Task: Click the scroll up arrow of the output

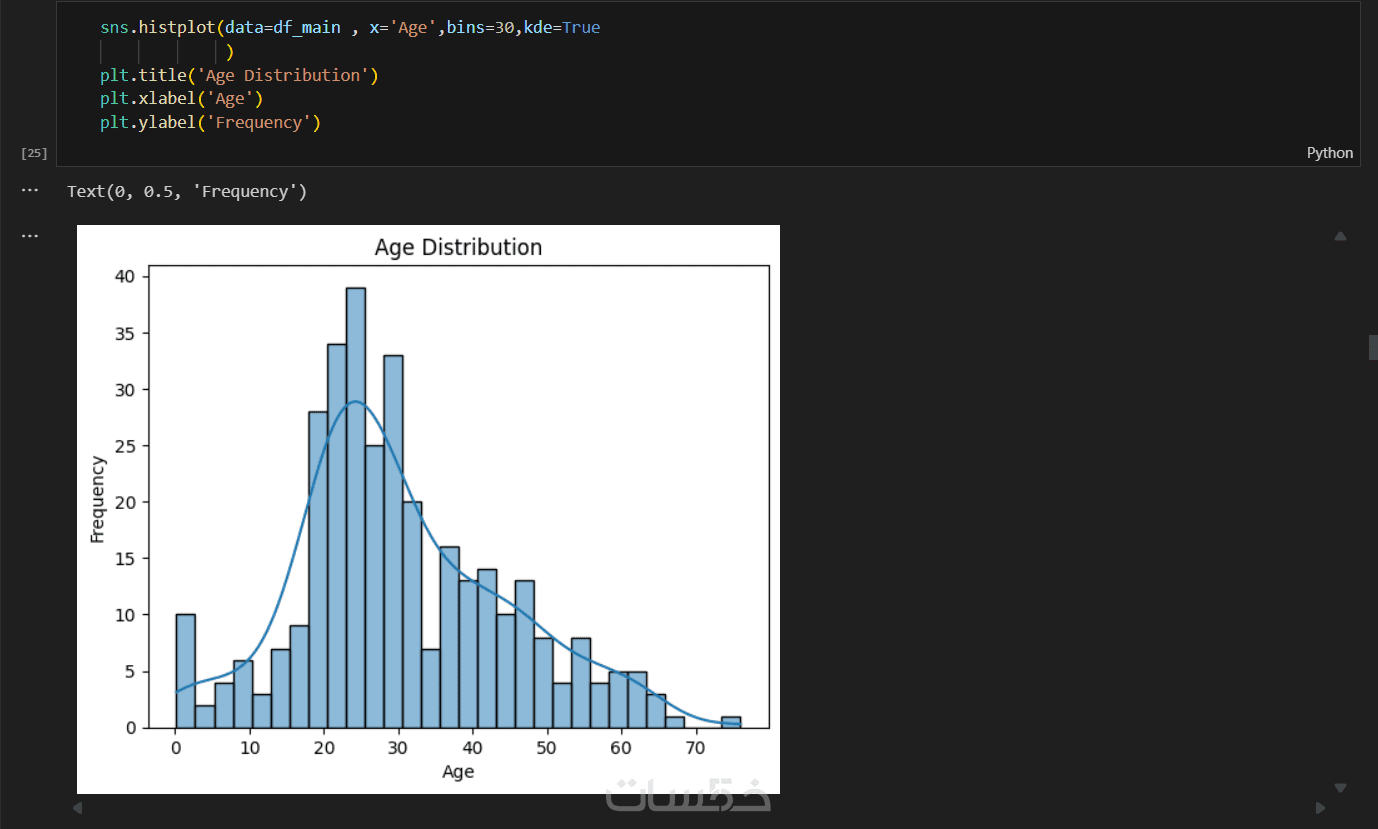Action: (1340, 237)
